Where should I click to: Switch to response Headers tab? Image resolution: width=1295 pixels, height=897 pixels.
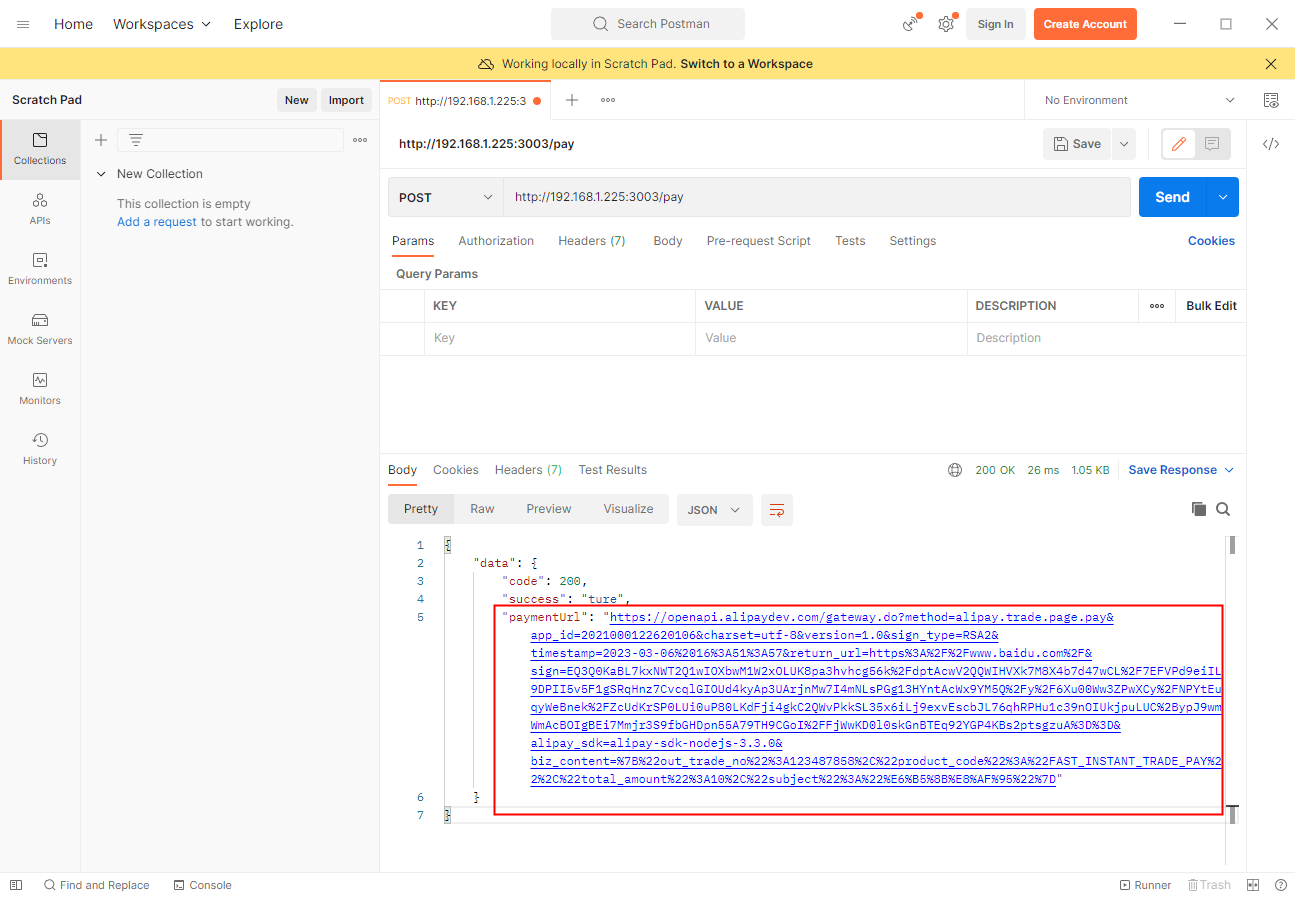(x=528, y=470)
